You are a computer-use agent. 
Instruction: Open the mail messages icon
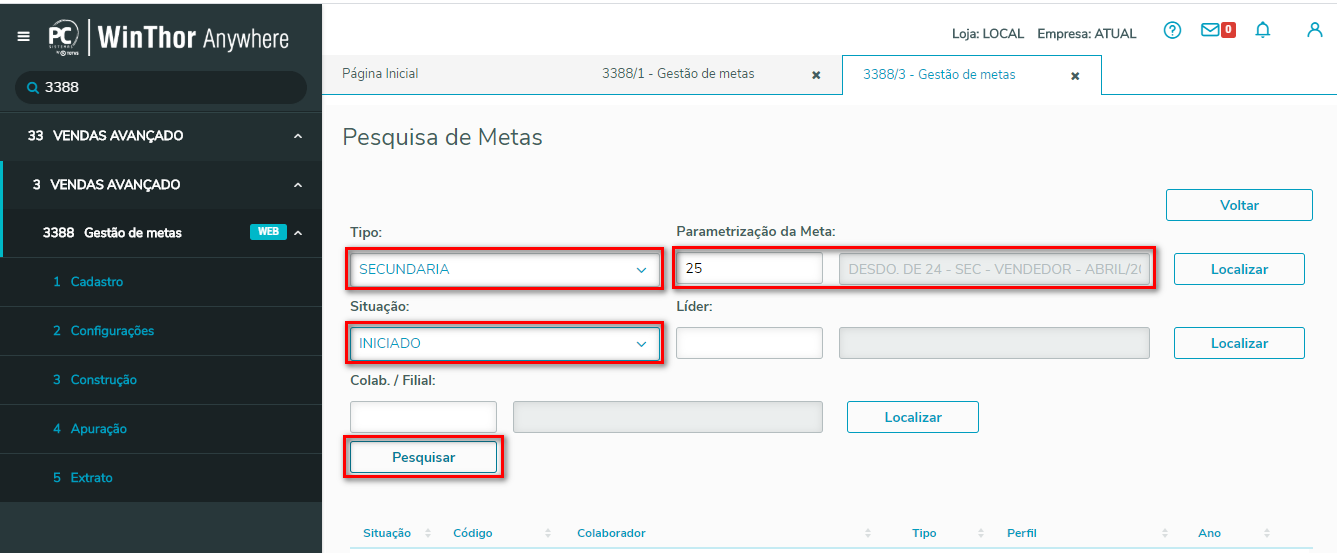1211,31
